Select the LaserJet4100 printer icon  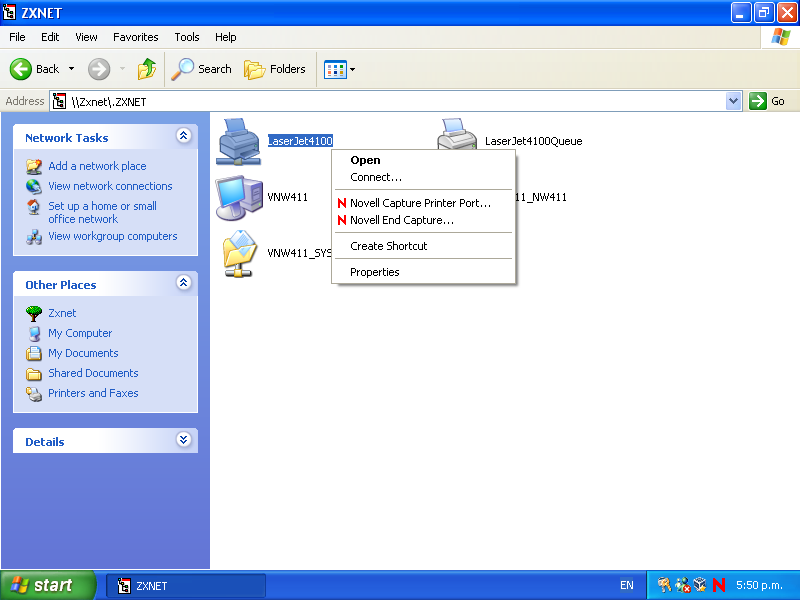[238, 142]
